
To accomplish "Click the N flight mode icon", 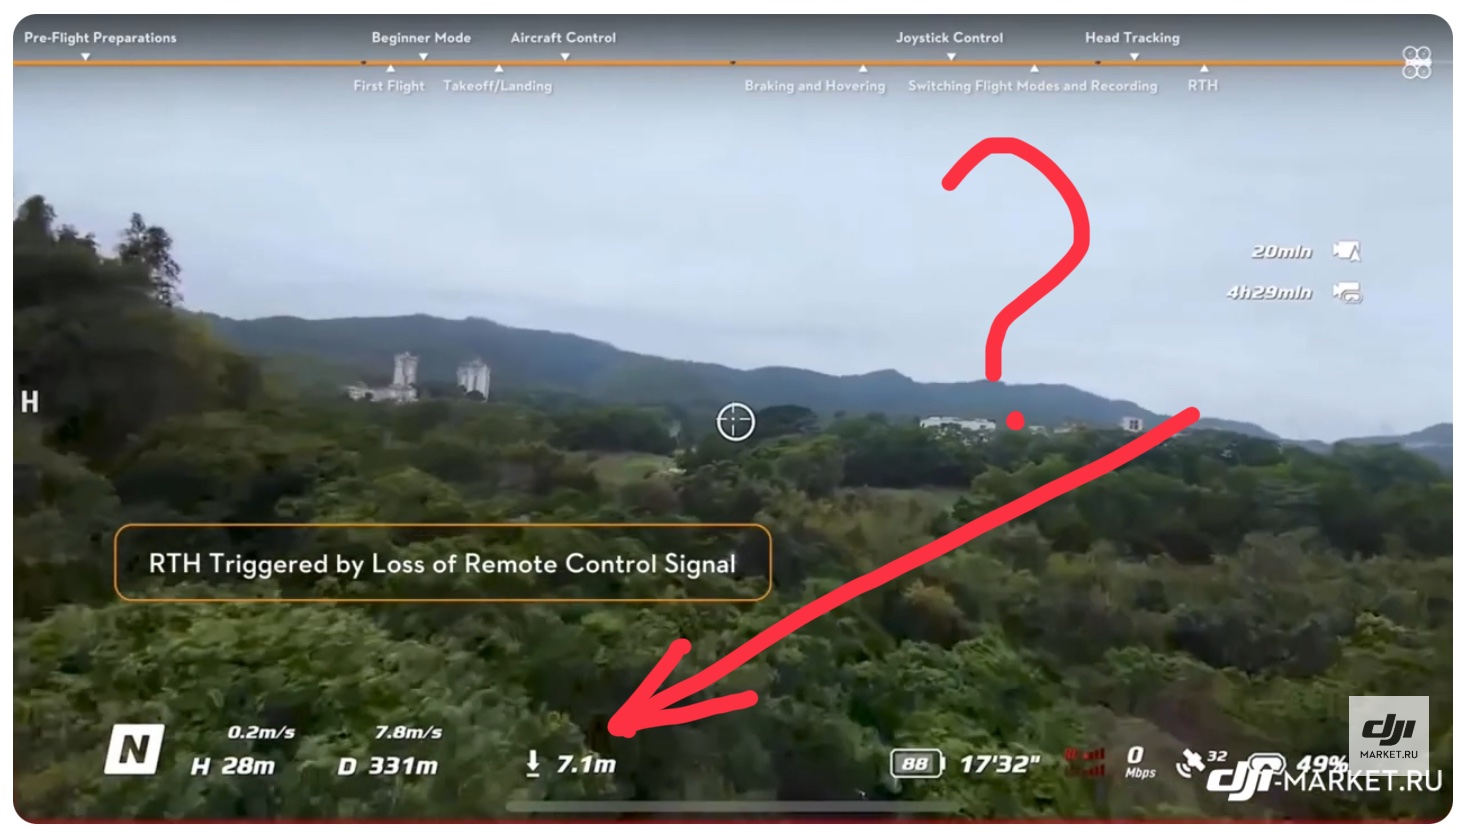I will point(134,749).
